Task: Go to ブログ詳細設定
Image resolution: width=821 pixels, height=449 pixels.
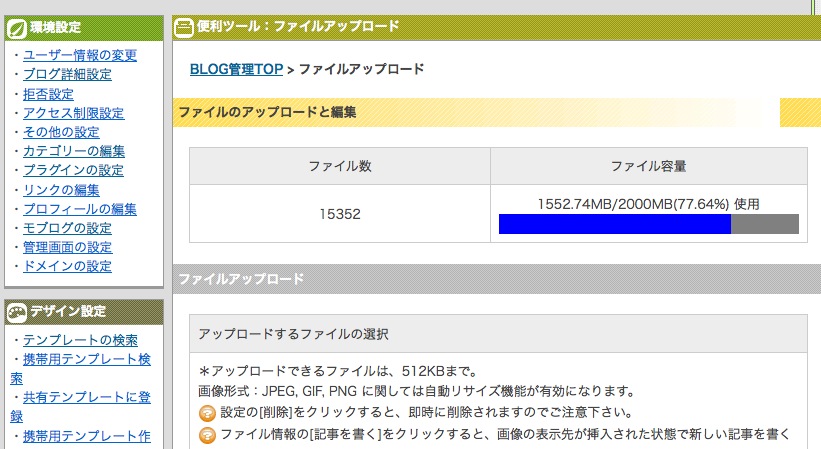Action: point(67,74)
